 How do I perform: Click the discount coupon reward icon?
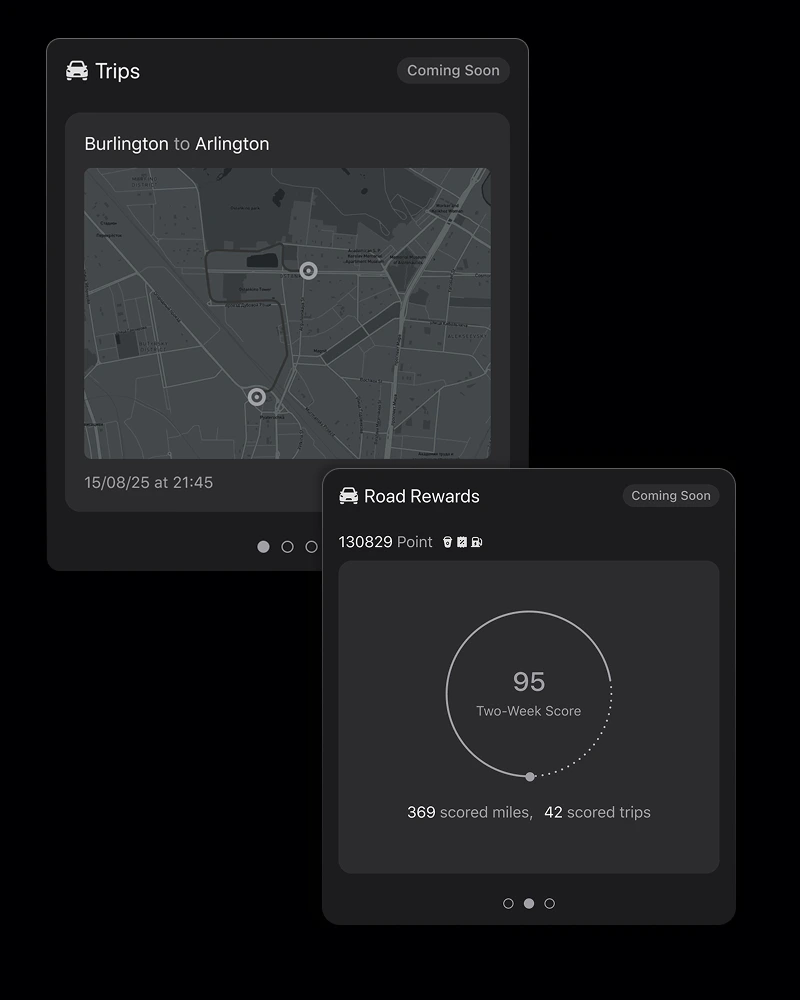tap(461, 542)
